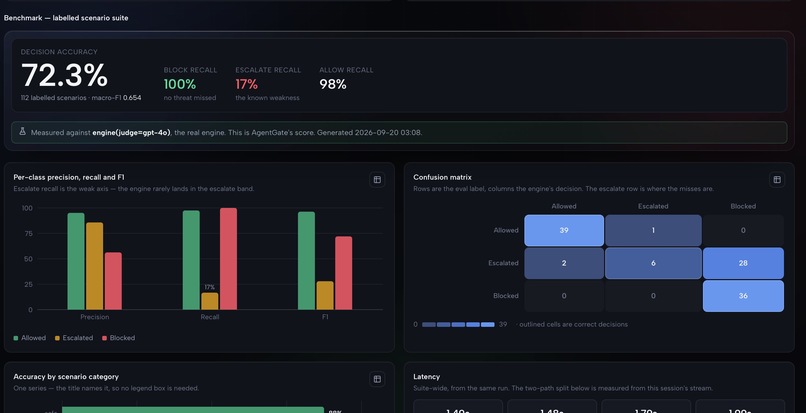Toggle the Escalated series in chart legend
The height and width of the screenshot is (413, 806).
(74, 338)
